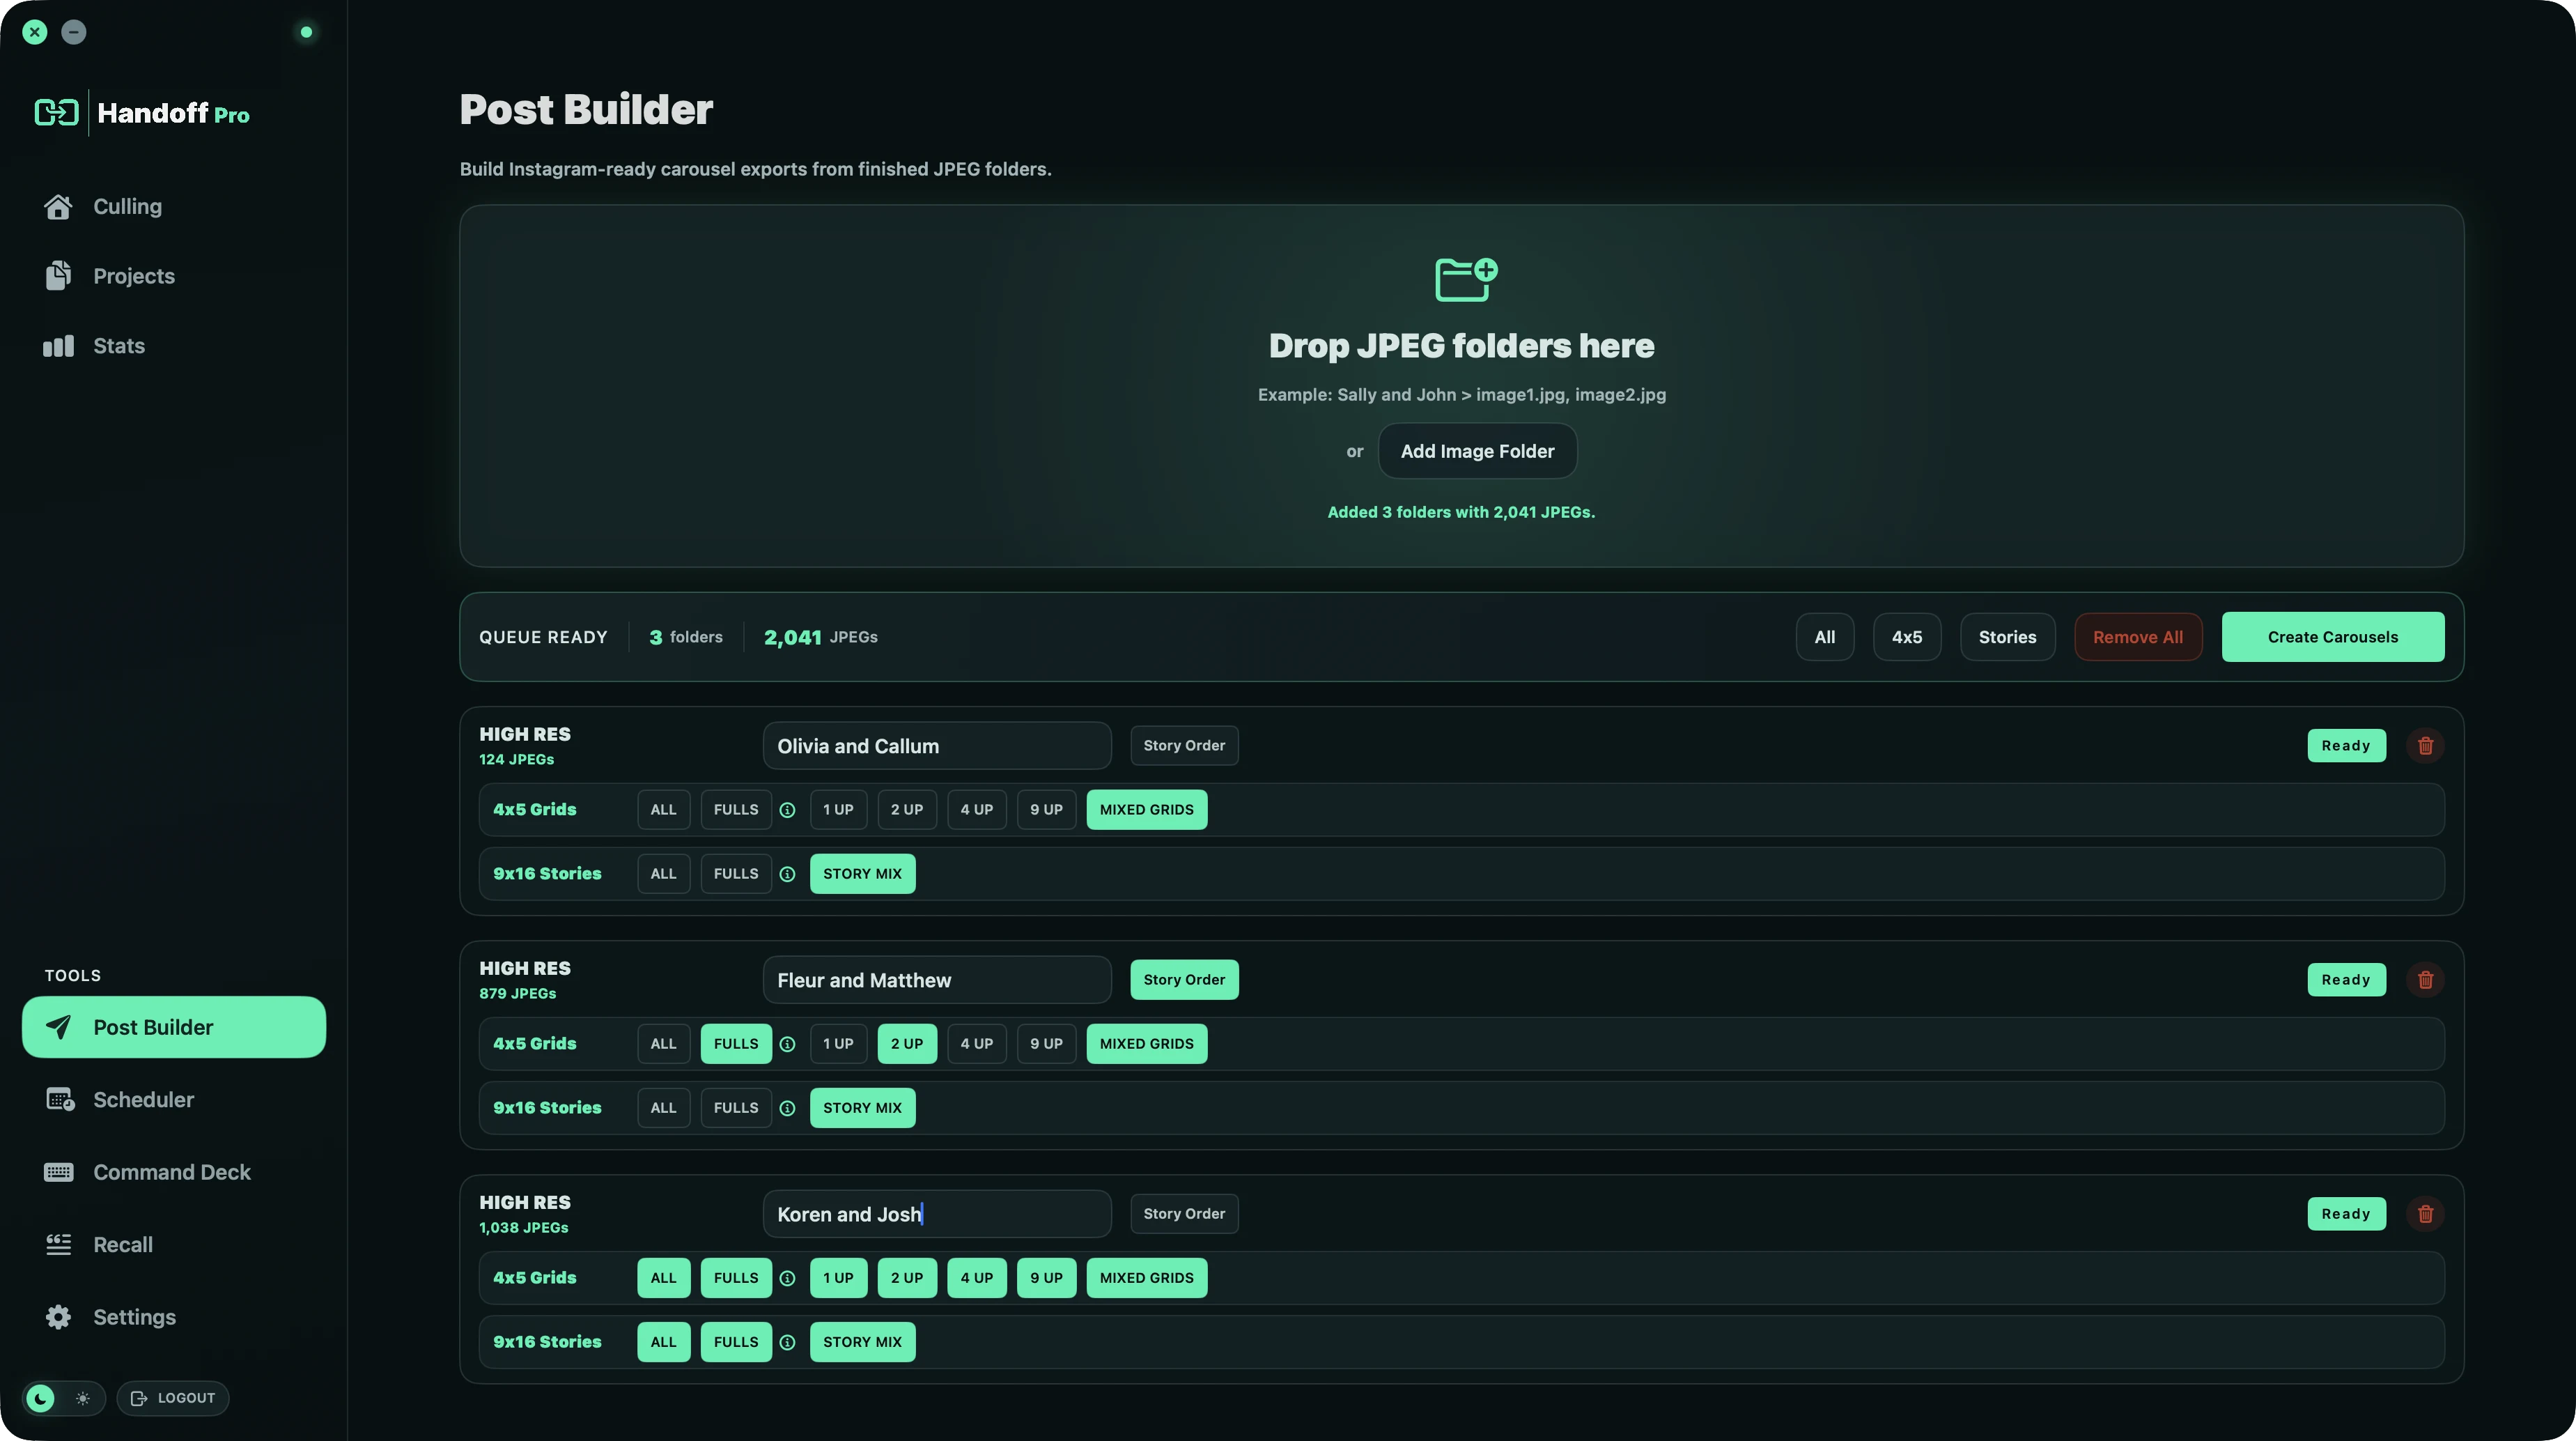Disable 9x16 Stories Fulls for Koren and Josh
Screen dimensions: 2576x1441
pyautogui.click(x=736, y=1342)
